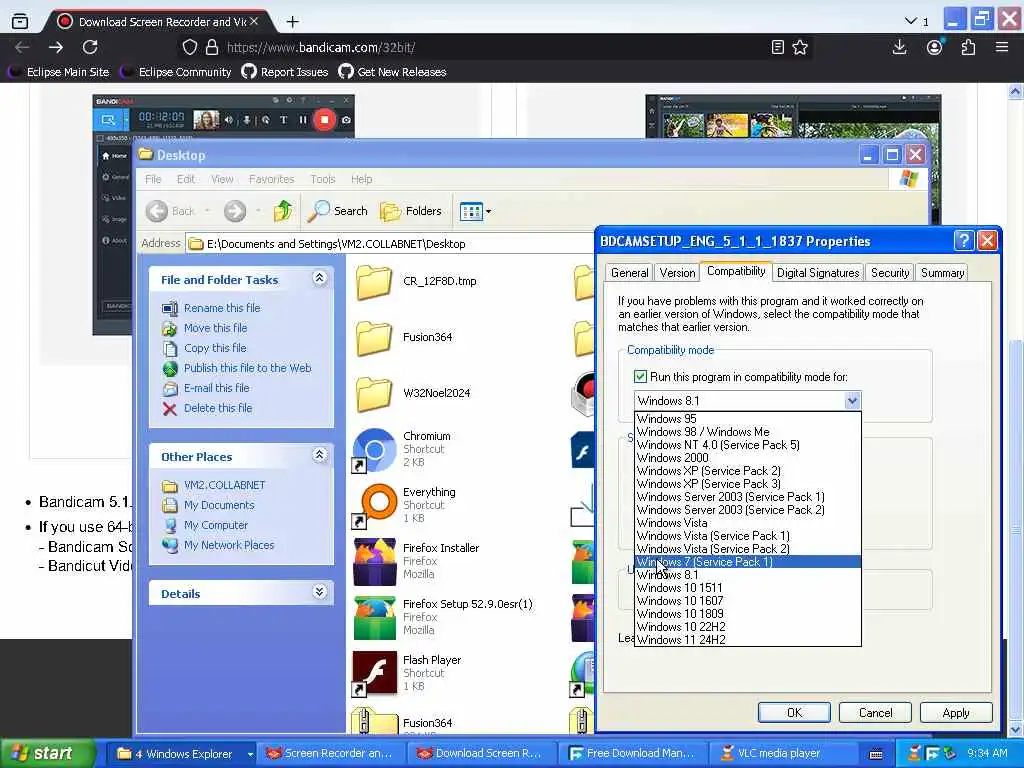Open the Windows Start button
The width and height of the screenshot is (1024, 768).
[x=47, y=753]
